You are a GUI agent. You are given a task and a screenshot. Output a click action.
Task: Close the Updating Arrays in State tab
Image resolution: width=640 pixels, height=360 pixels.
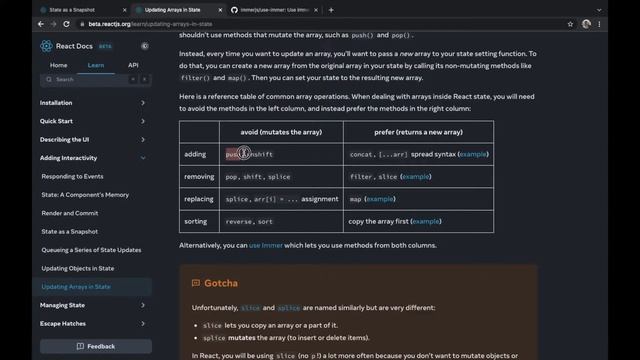point(220,10)
